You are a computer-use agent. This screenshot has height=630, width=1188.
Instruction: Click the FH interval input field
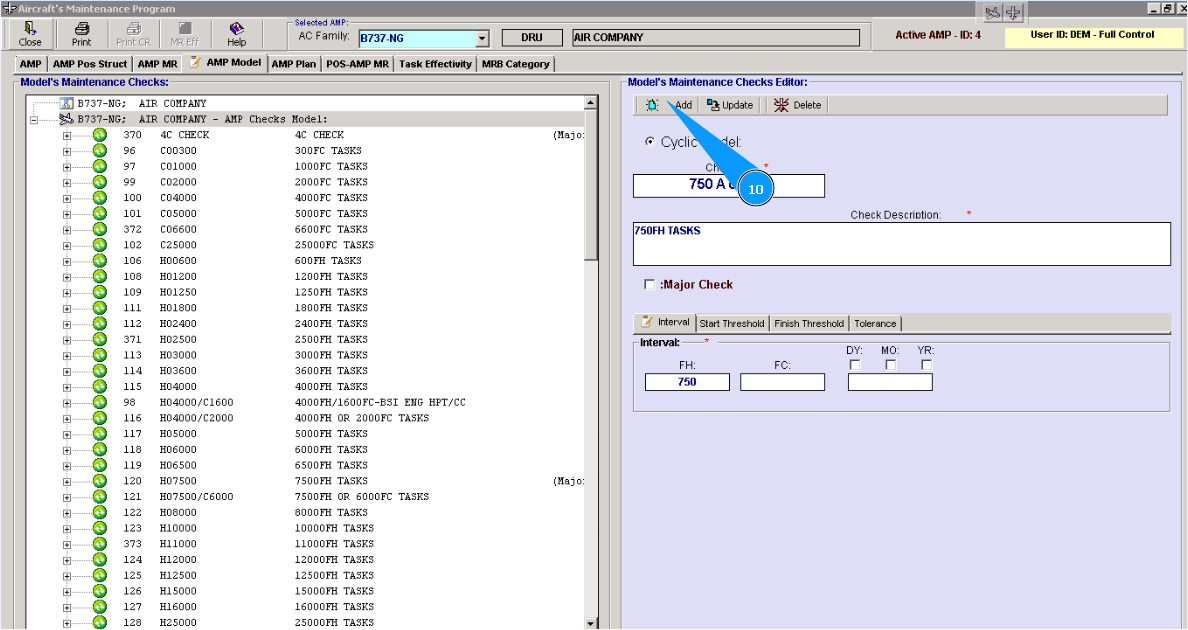(687, 382)
